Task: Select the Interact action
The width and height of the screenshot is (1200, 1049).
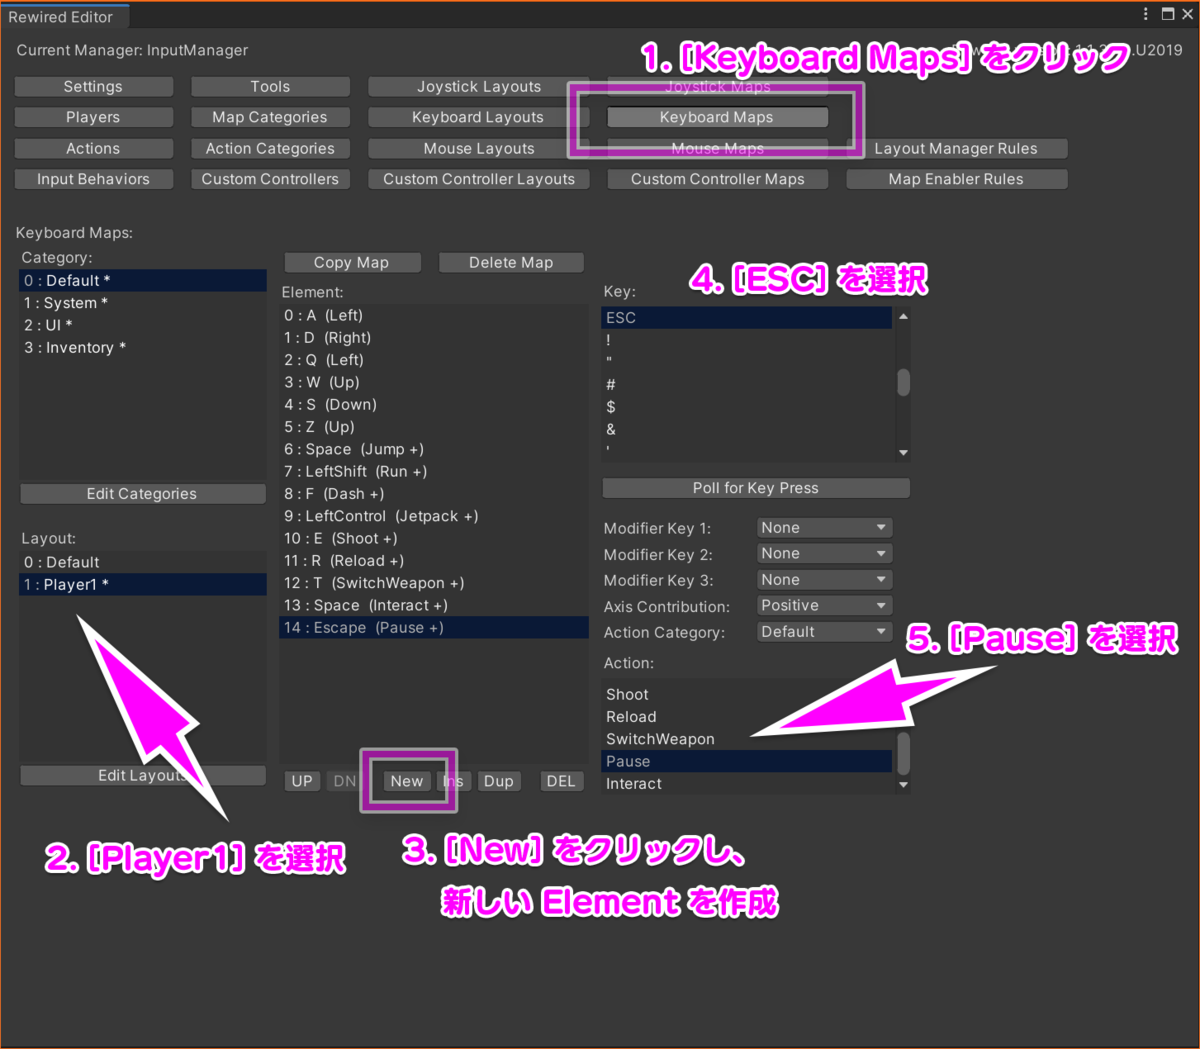Action: [746, 784]
